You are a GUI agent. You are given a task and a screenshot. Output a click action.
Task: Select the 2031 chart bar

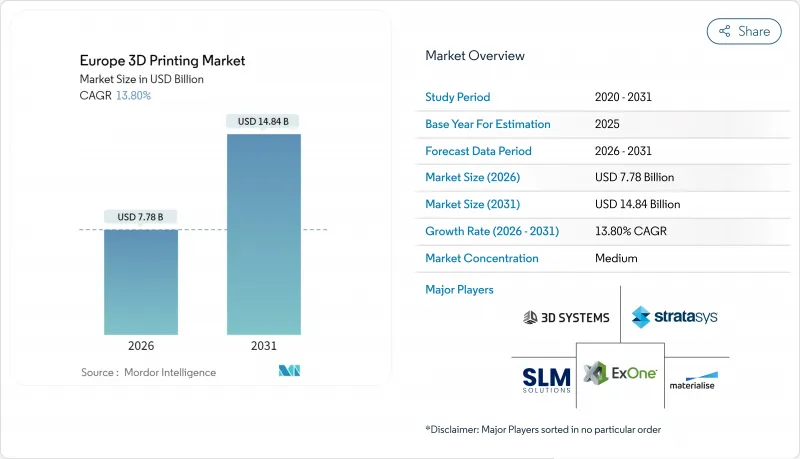pyautogui.click(x=264, y=233)
